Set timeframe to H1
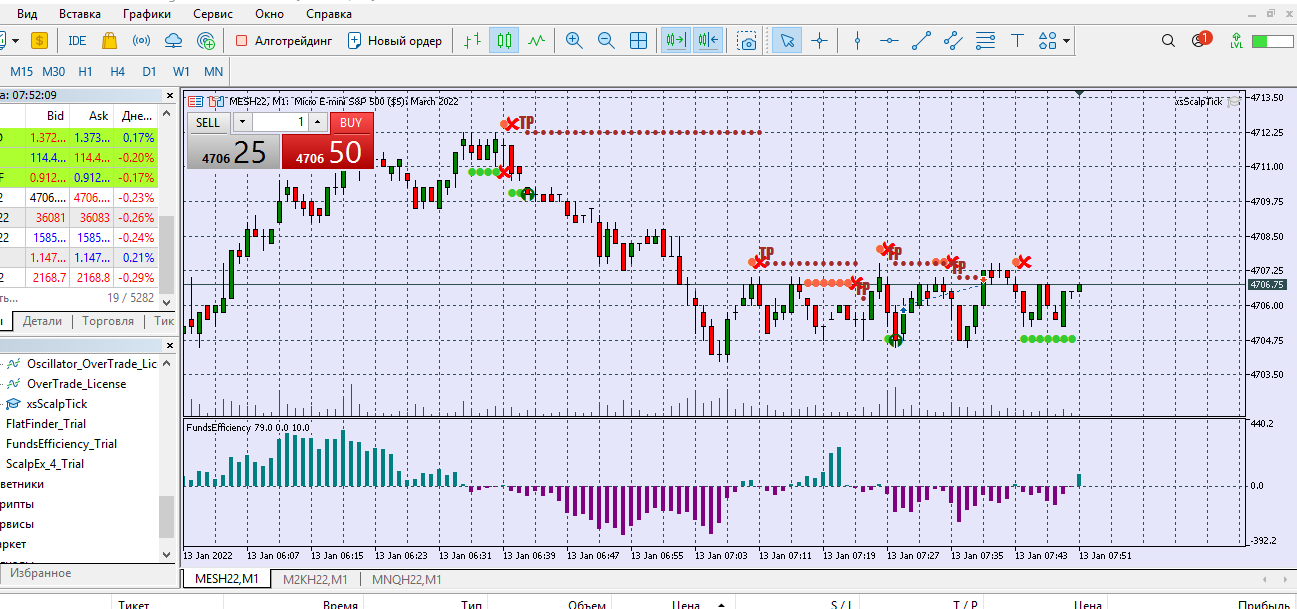 coord(85,72)
